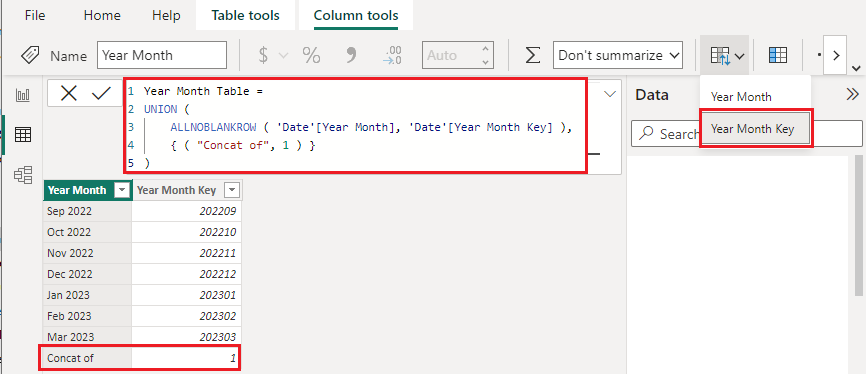866x374 pixels.
Task: Select the Column tools tab
Action: (x=356, y=15)
